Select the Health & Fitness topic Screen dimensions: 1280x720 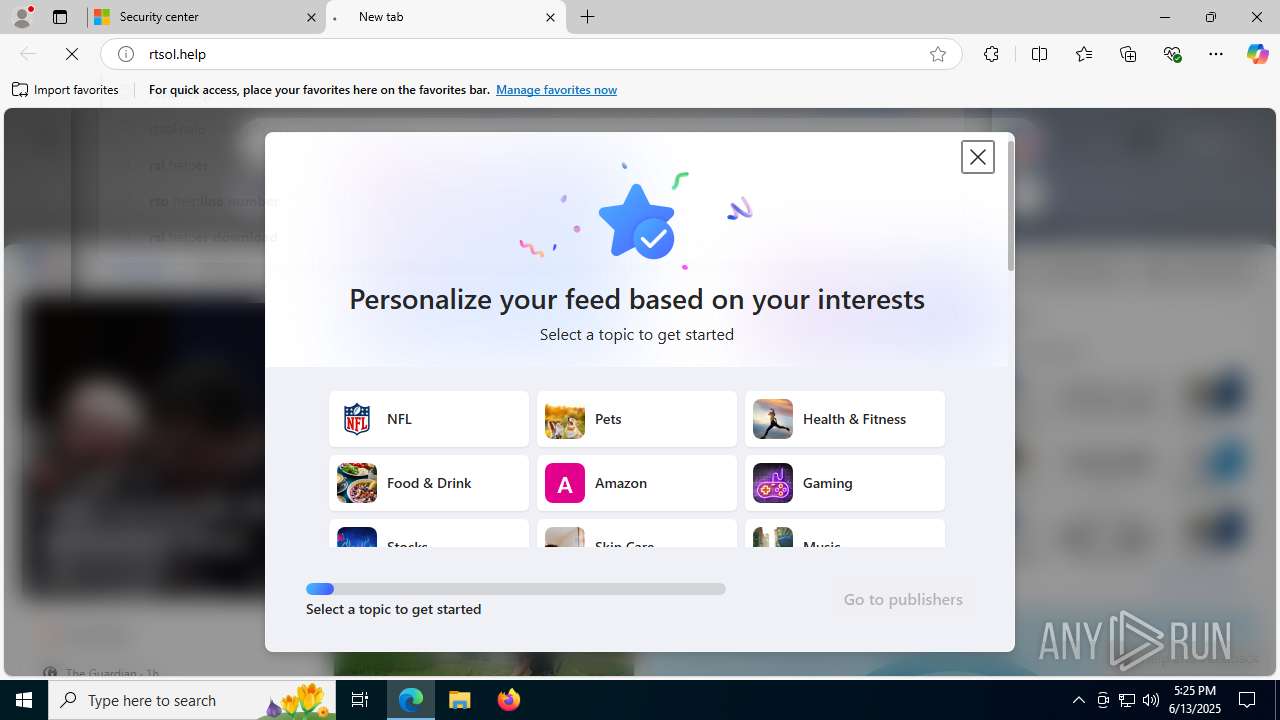(x=845, y=419)
